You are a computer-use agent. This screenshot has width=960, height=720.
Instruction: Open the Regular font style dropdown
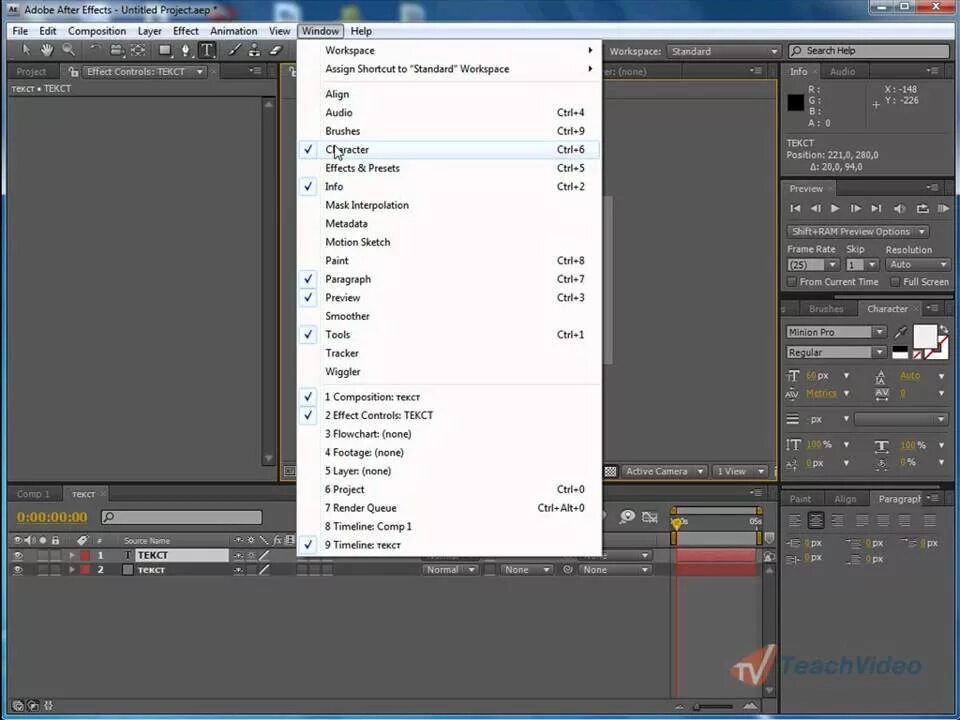836,353
